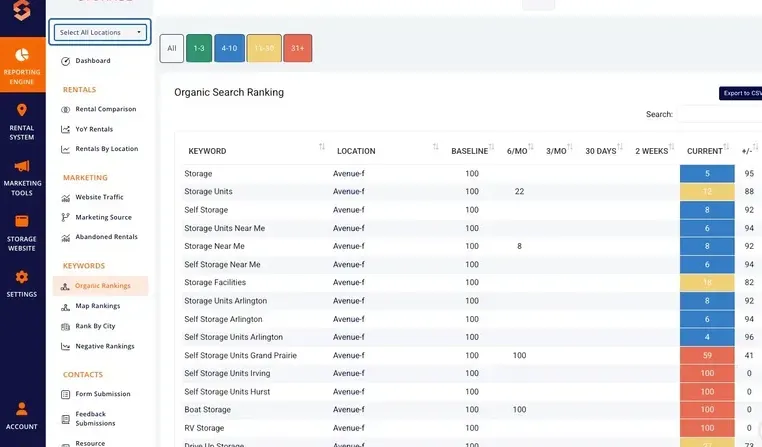
Task: Click the Rental Comparison icon
Action: pos(66,110)
